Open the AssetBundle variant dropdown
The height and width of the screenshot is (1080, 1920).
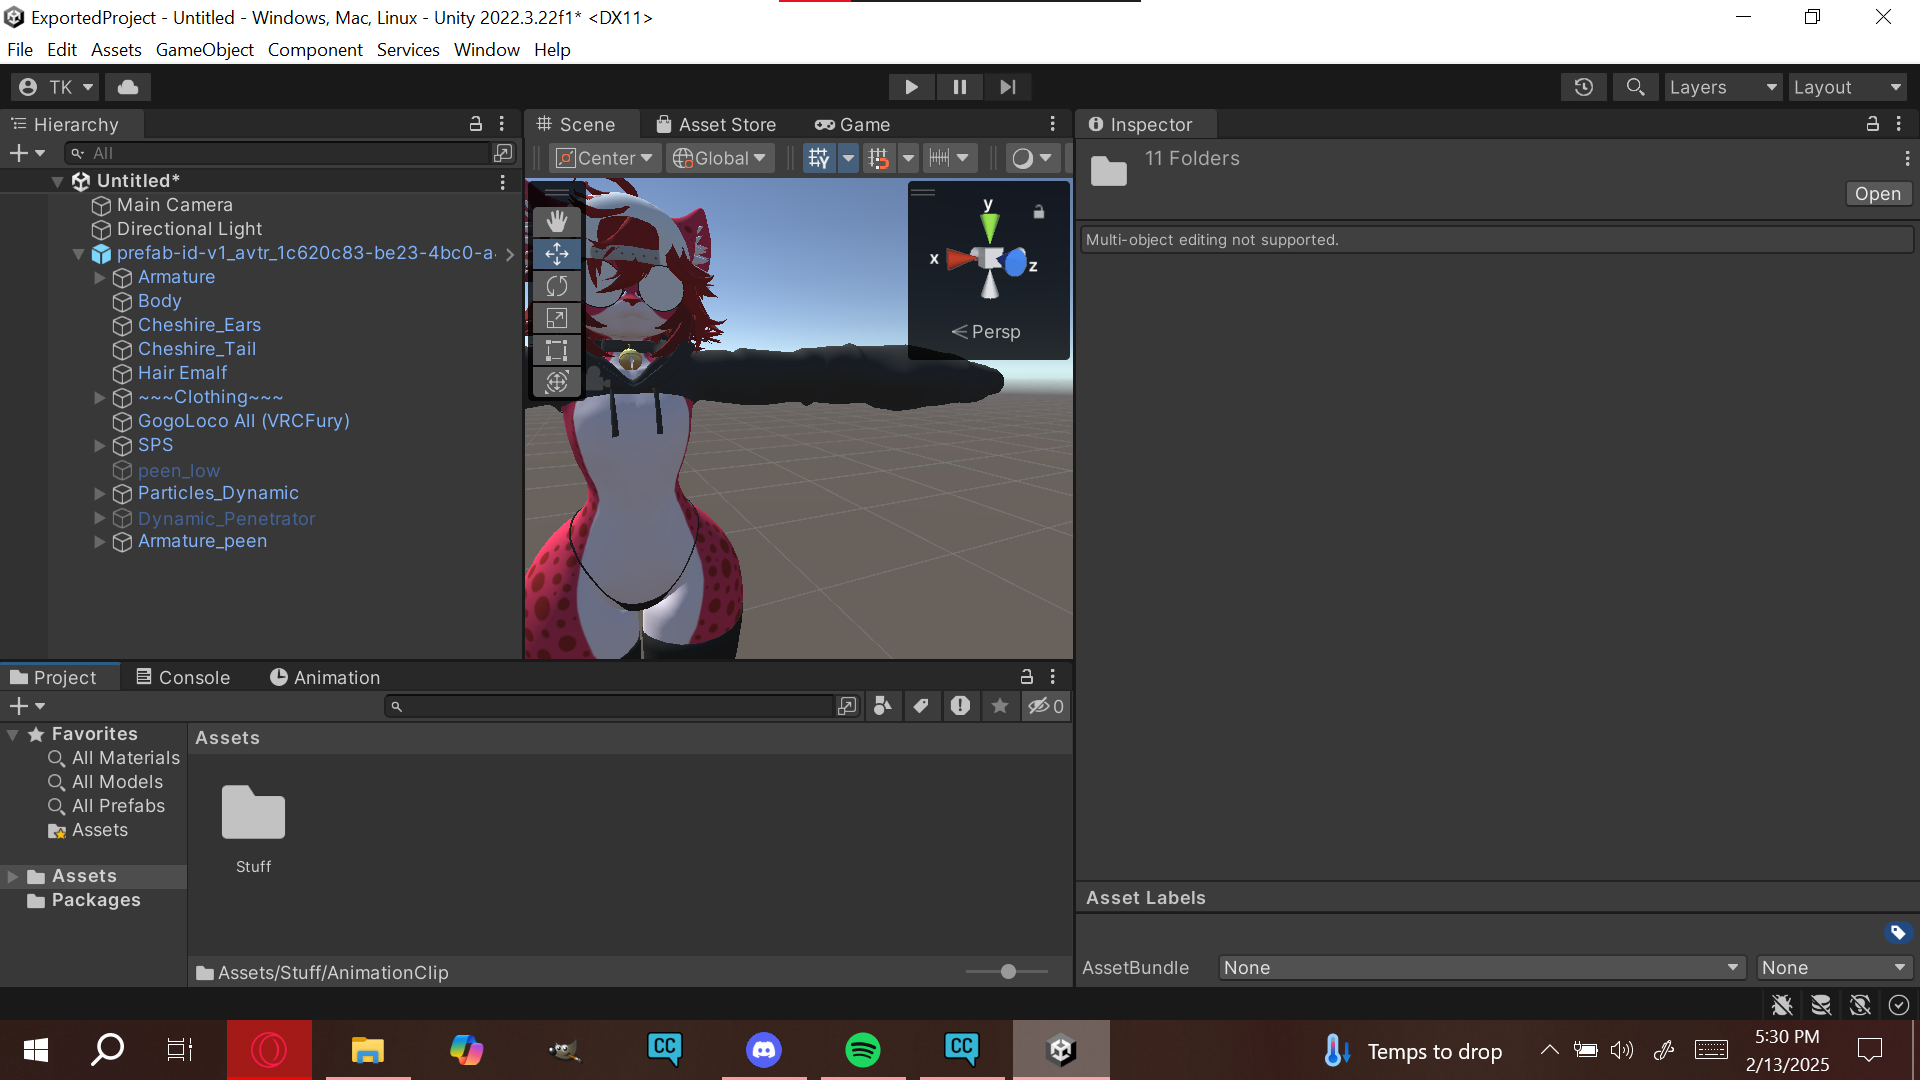(1834, 968)
